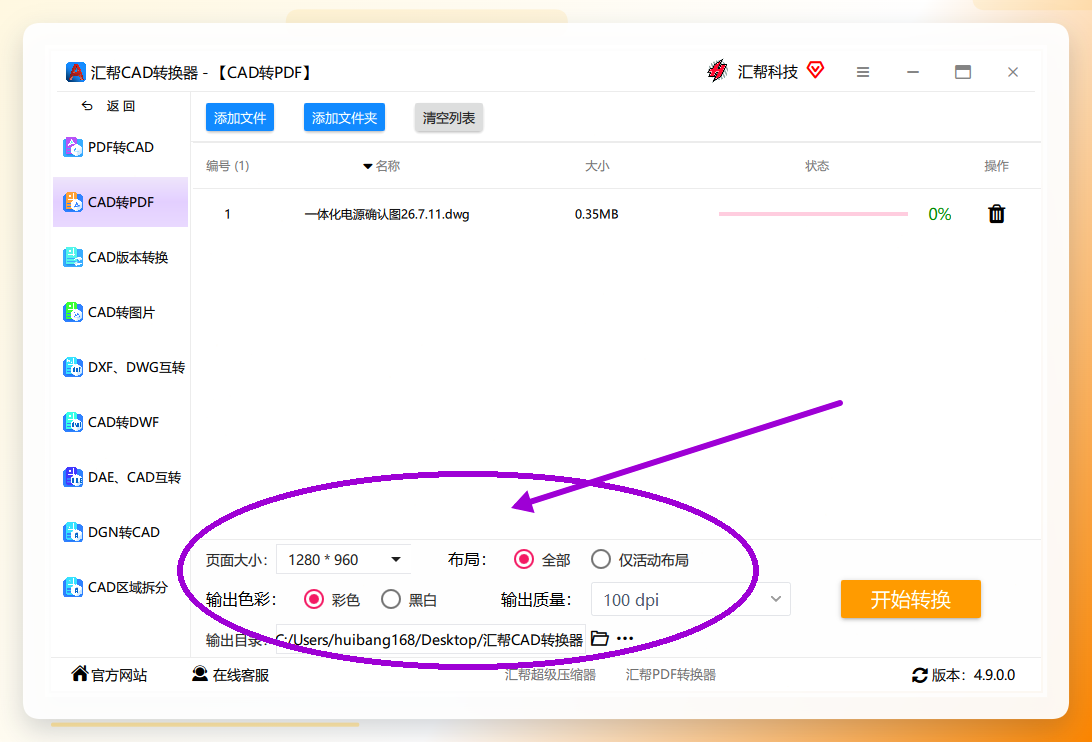Select the 仅活动布局 radio button

click(x=600, y=559)
